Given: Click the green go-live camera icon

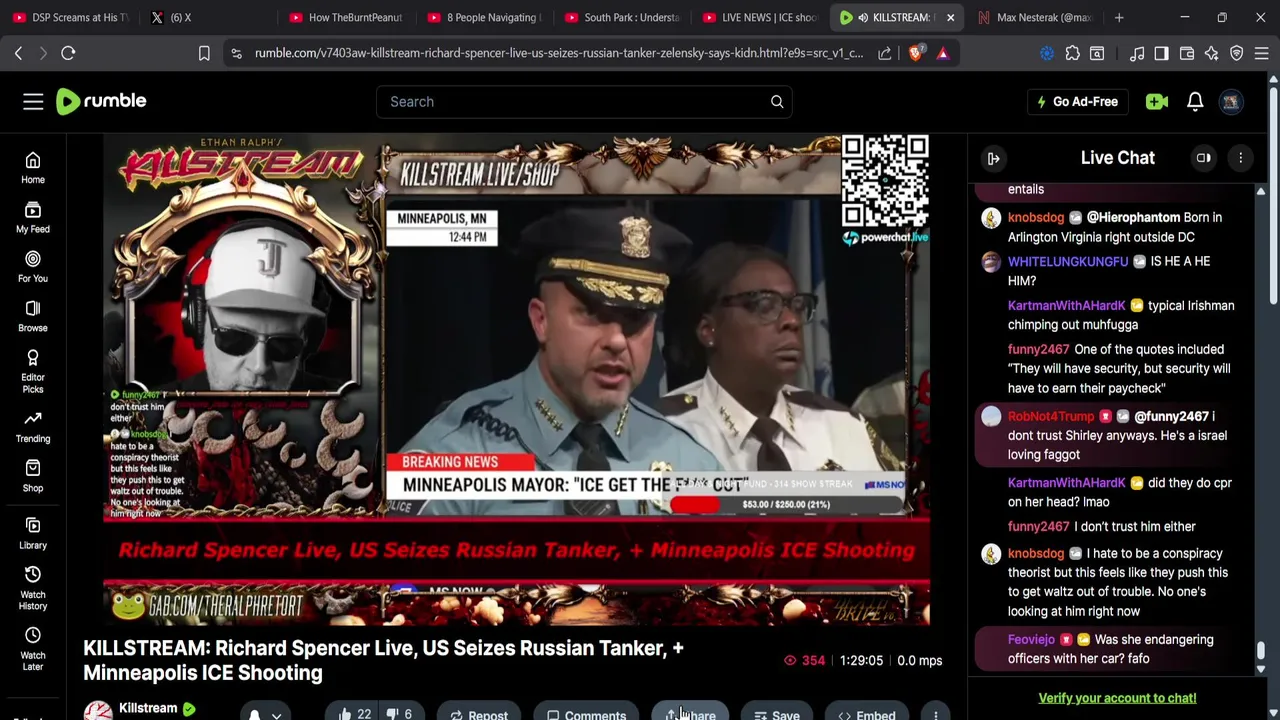Looking at the screenshot, I should 1157,101.
